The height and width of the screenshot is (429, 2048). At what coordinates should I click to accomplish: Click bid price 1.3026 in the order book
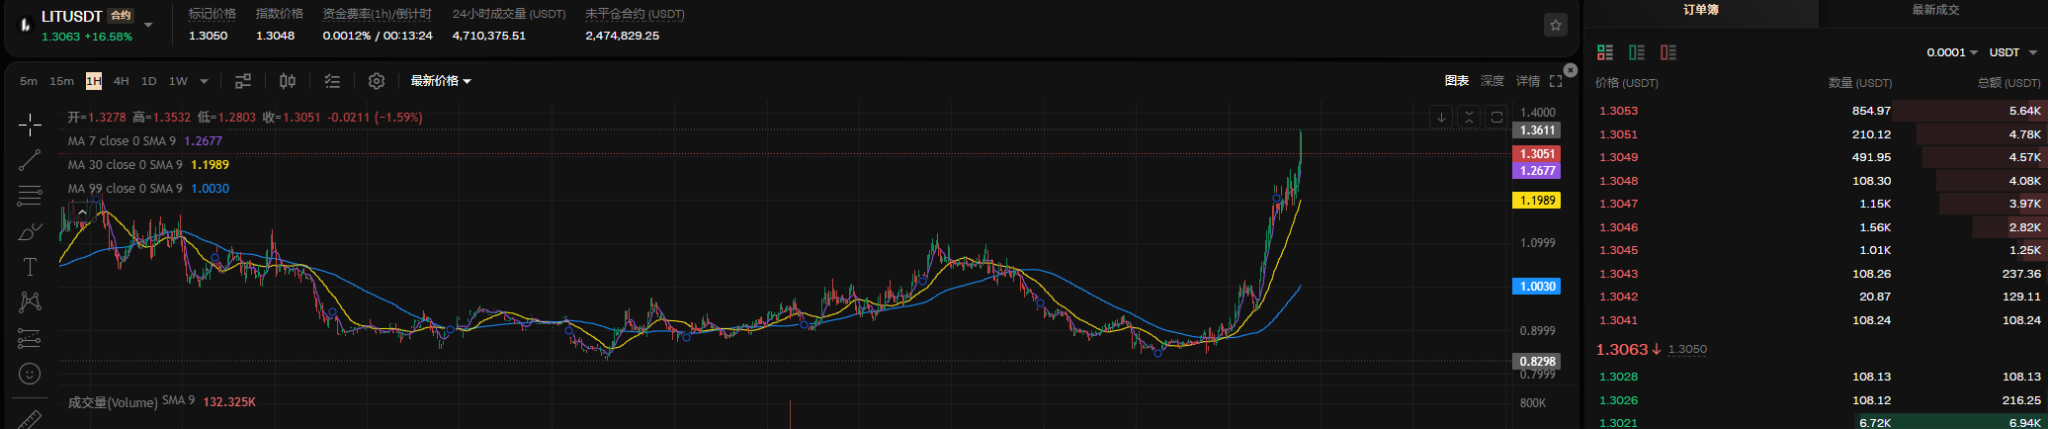tap(1618, 400)
